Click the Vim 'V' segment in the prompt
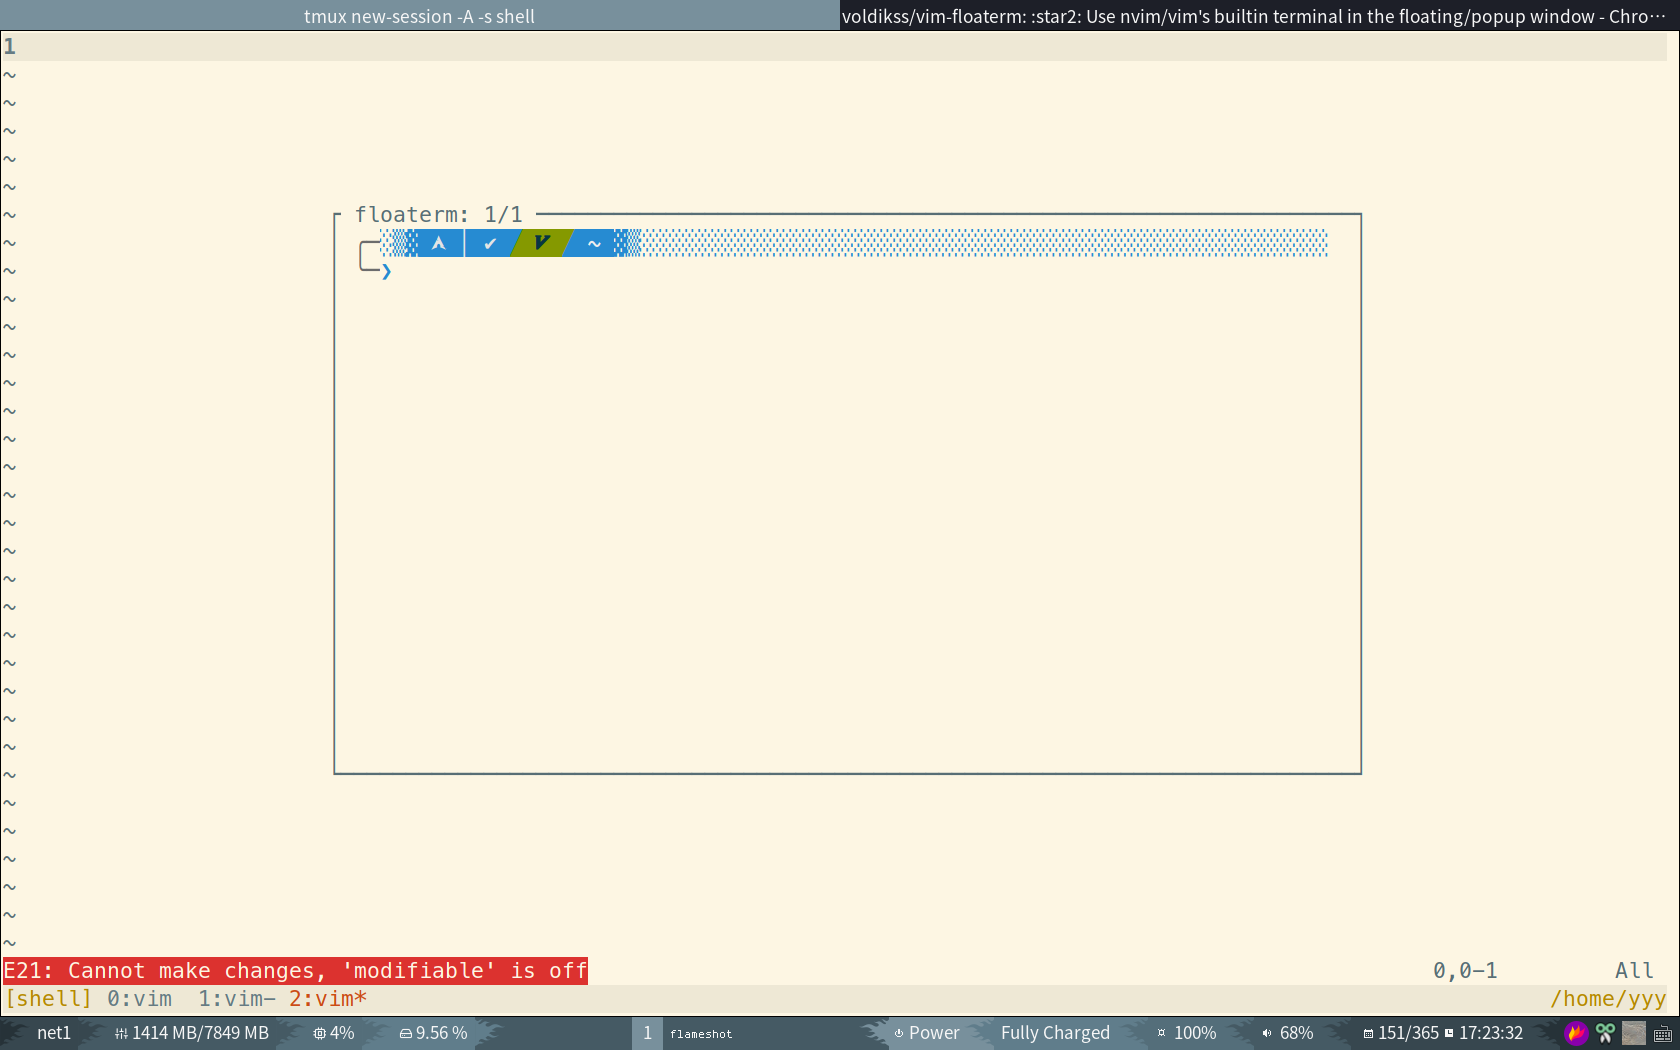The image size is (1680, 1050). point(541,243)
